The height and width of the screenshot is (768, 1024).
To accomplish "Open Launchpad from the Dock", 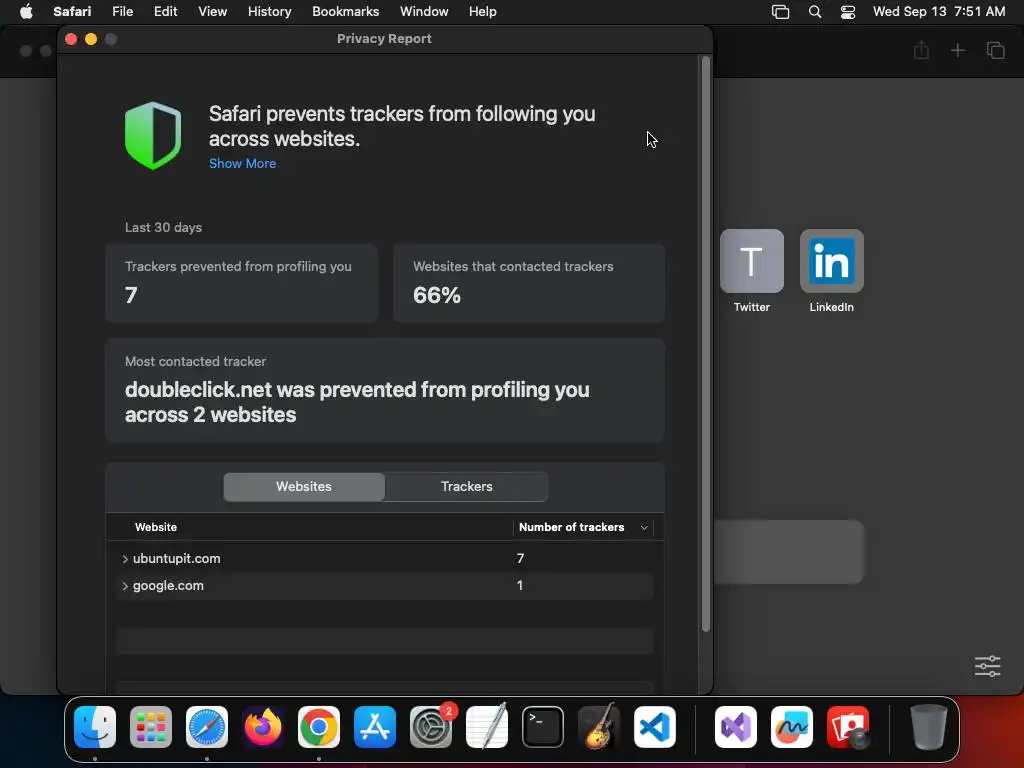I will coord(151,727).
